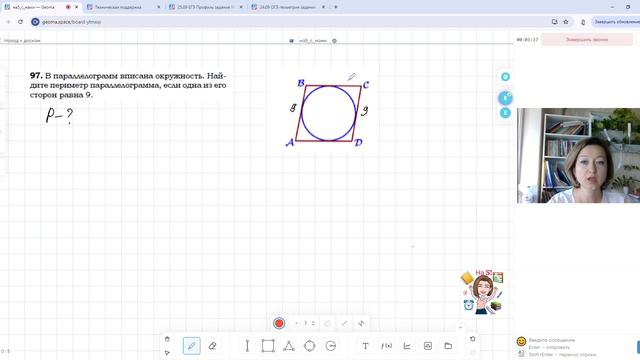Click the handwritten P–? note
Screen dimensions: 640x360
tap(59, 115)
